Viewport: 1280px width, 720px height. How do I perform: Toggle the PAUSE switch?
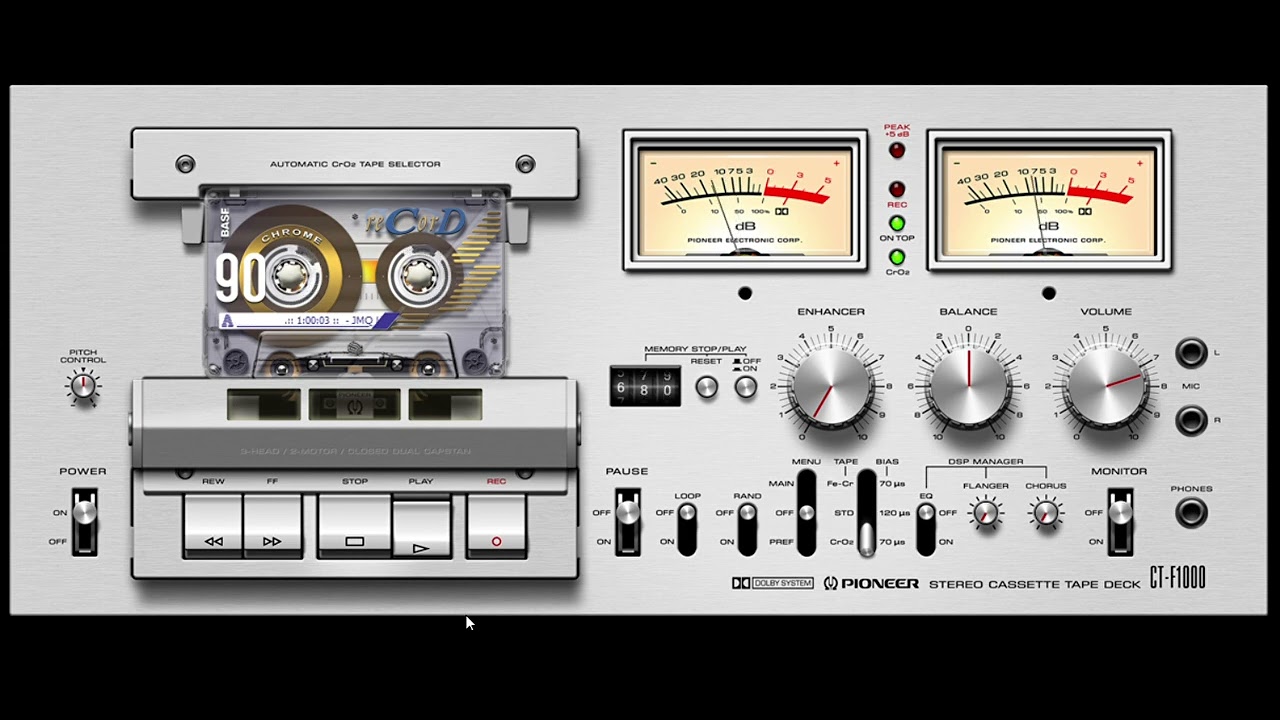pyautogui.click(x=627, y=522)
